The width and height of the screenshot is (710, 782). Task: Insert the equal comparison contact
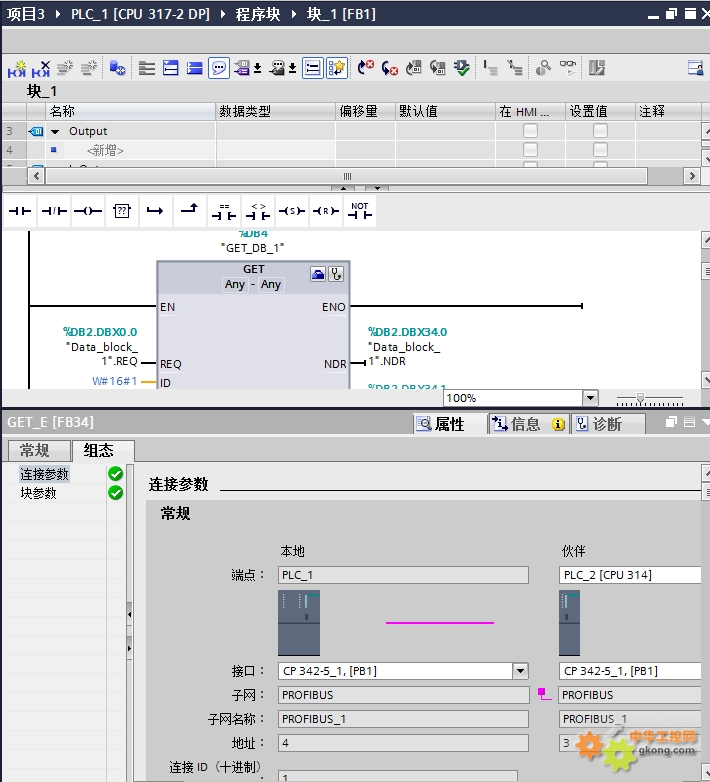point(224,211)
